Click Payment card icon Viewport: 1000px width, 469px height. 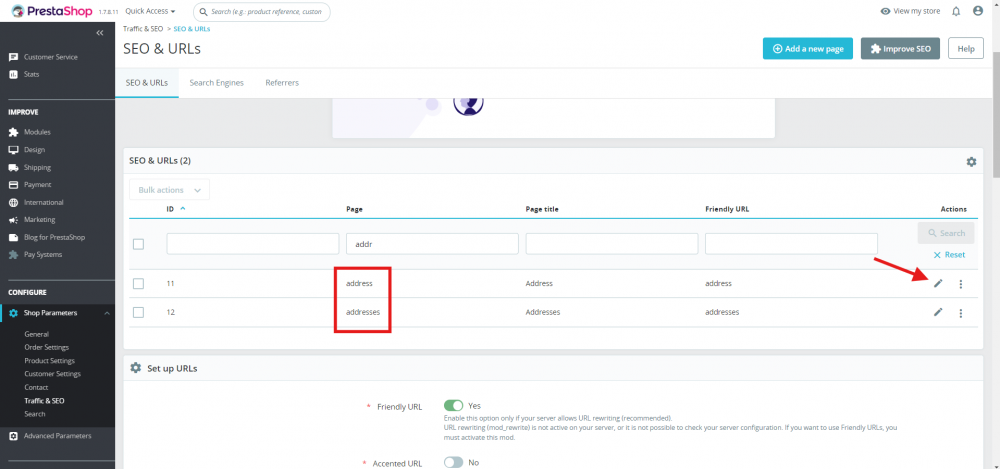(x=13, y=184)
